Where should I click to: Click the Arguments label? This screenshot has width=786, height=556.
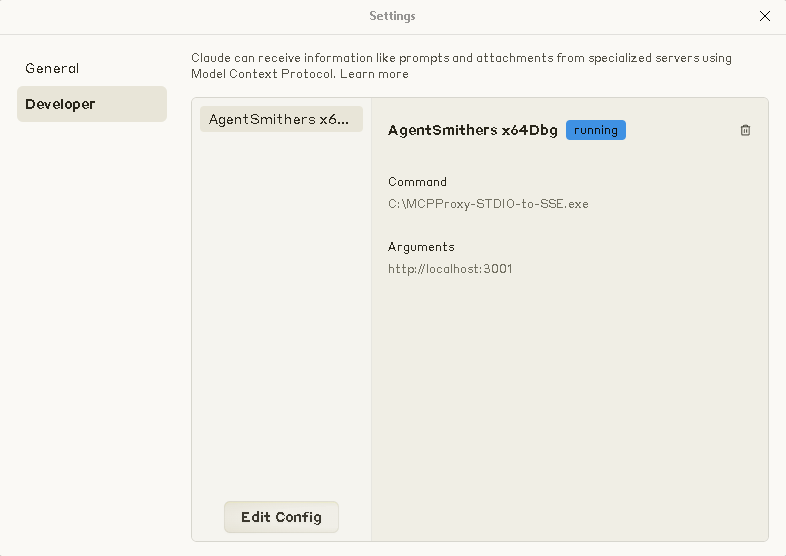point(421,247)
